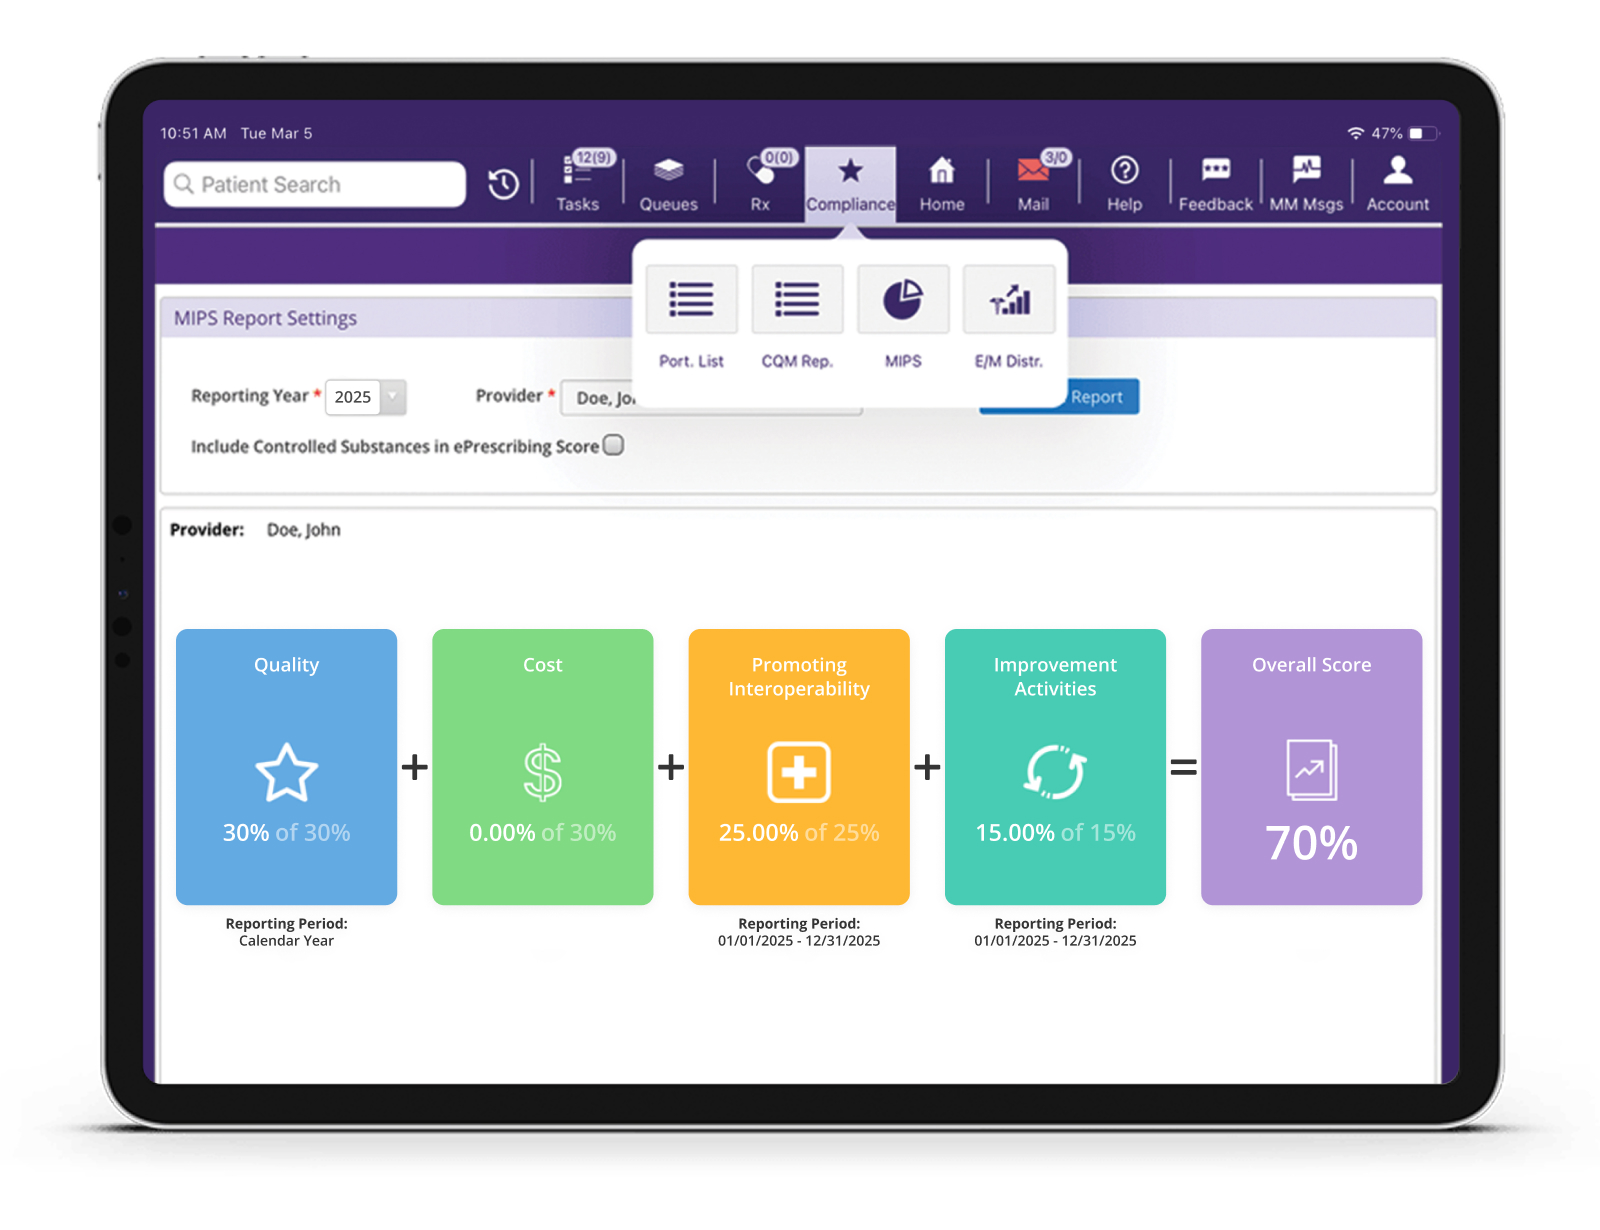Viewport: 1600px width, 1230px height.
Task: Open MM Msgs icon
Action: point(1306,170)
